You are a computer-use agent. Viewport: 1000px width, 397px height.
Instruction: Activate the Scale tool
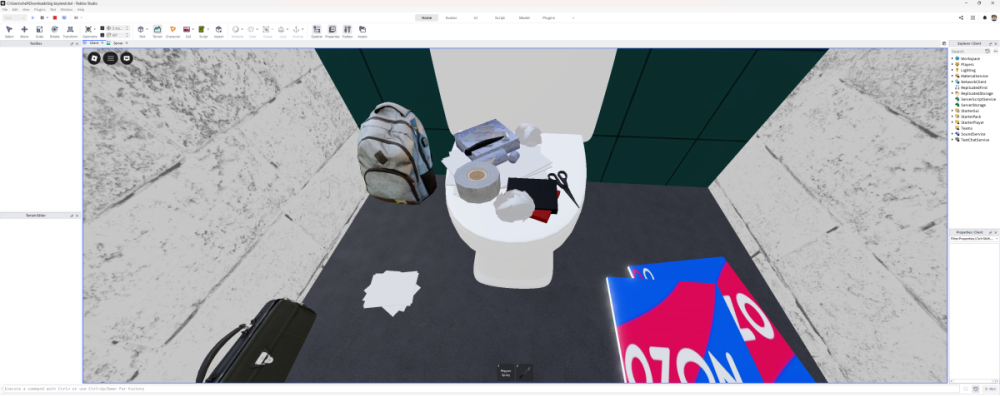pyautogui.click(x=40, y=31)
